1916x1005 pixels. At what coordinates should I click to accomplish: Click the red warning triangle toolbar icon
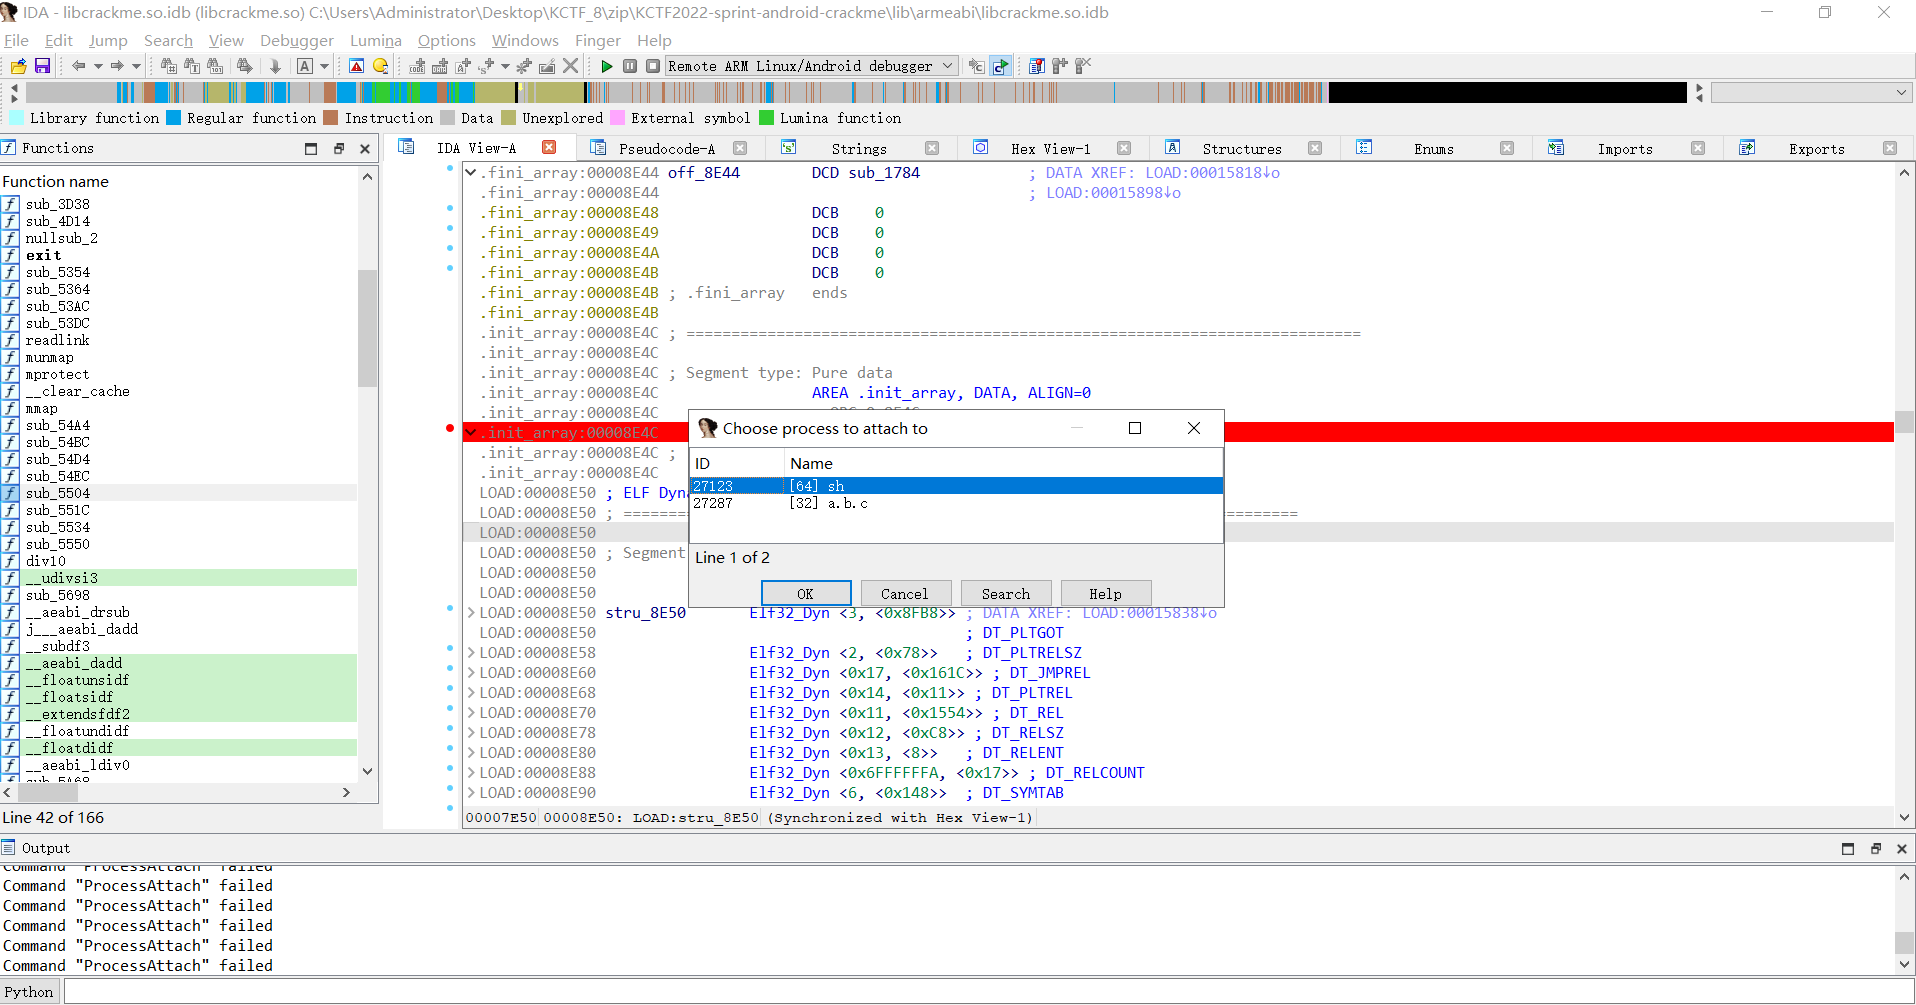click(356, 66)
